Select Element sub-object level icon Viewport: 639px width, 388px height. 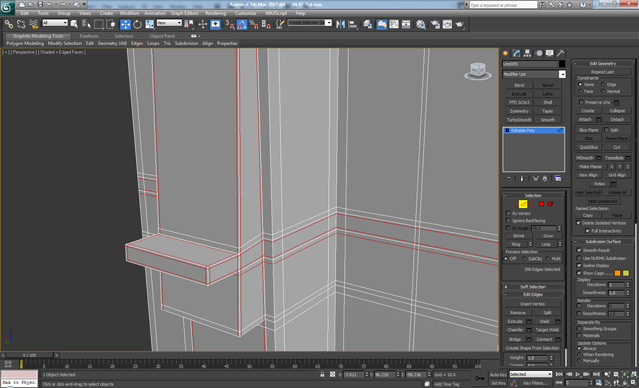point(551,204)
